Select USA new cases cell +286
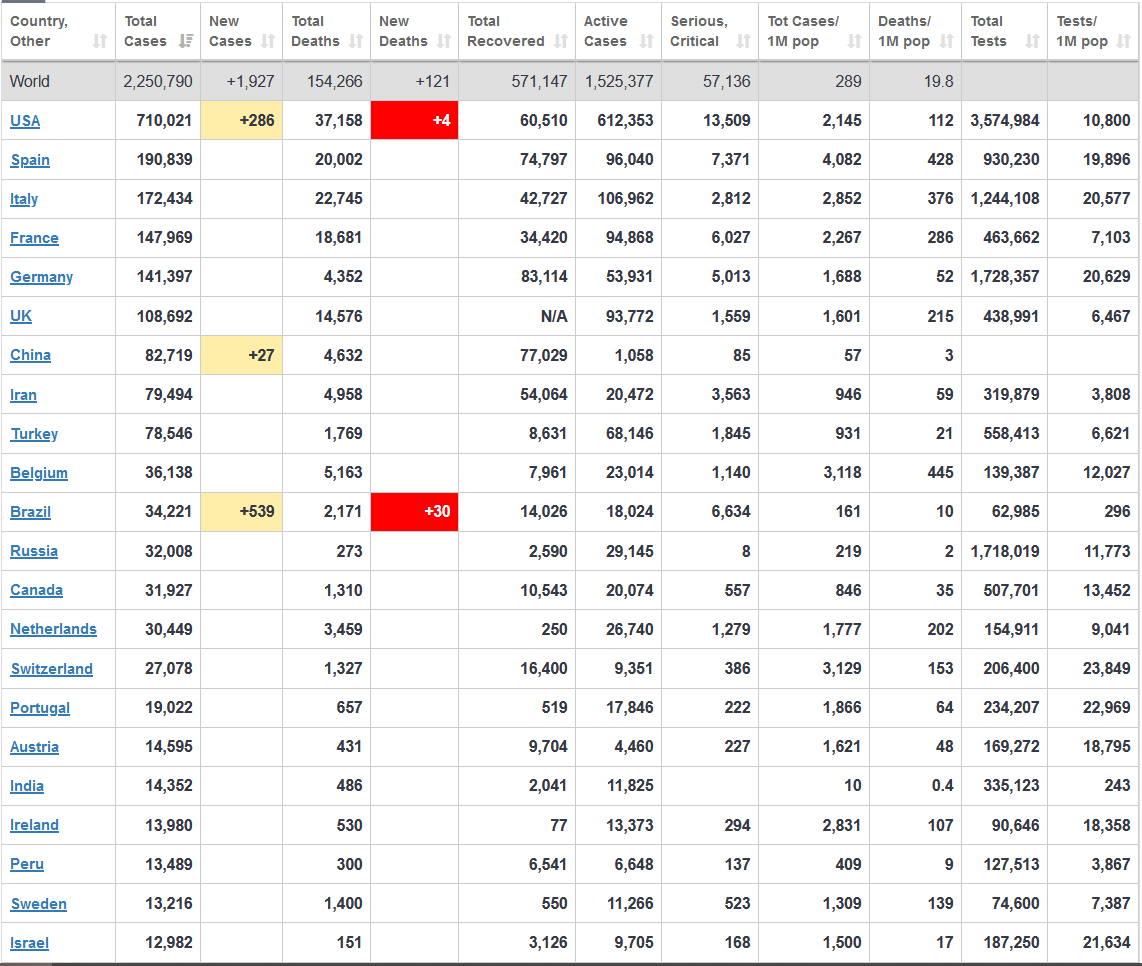The image size is (1142, 966). (x=241, y=120)
